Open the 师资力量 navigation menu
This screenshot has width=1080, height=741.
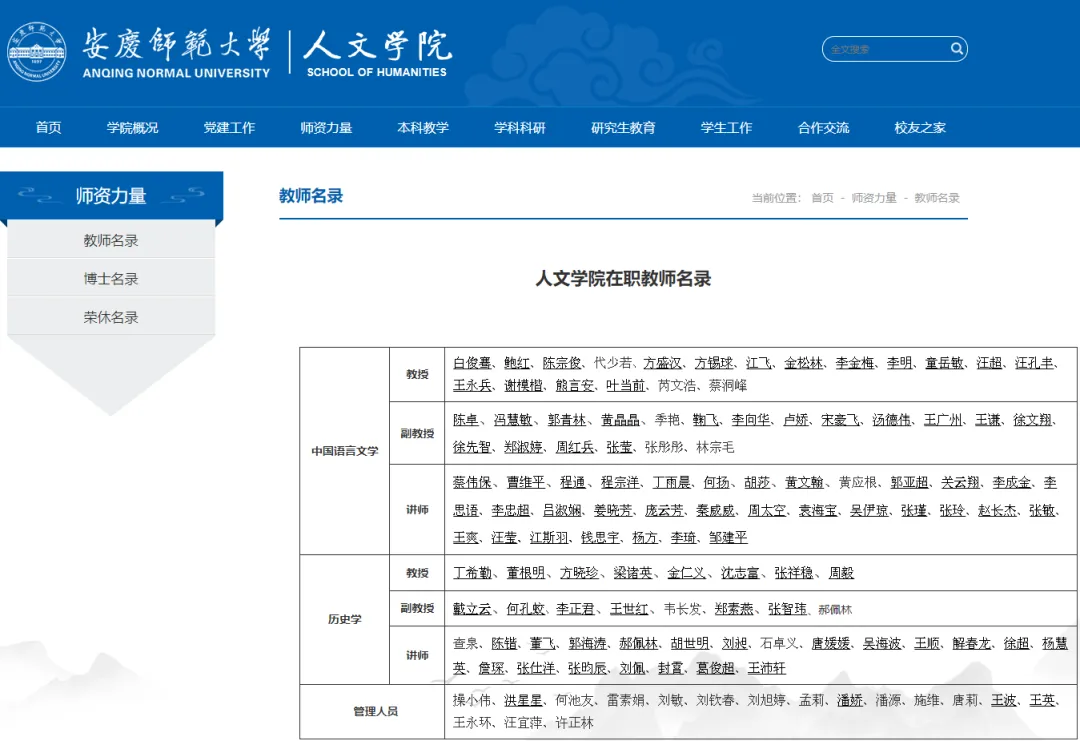pos(326,127)
